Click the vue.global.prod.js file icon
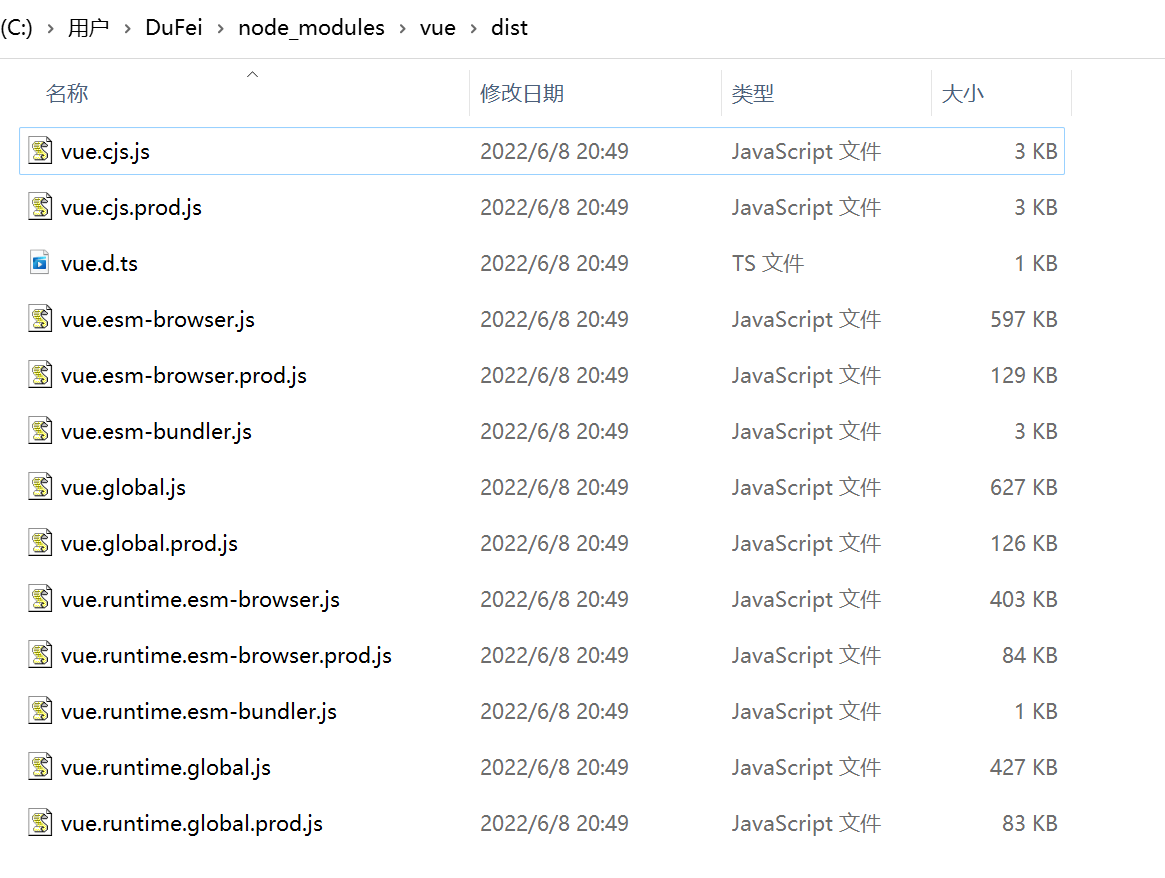The image size is (1165, 878). pyautogui.click(x=40, y=543)
